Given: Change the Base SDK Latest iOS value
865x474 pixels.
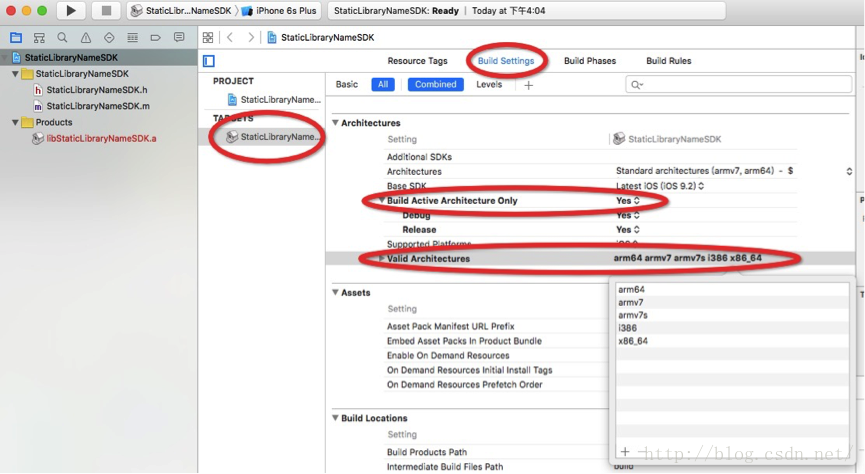Looking at the screenshot, I should 660,186.
